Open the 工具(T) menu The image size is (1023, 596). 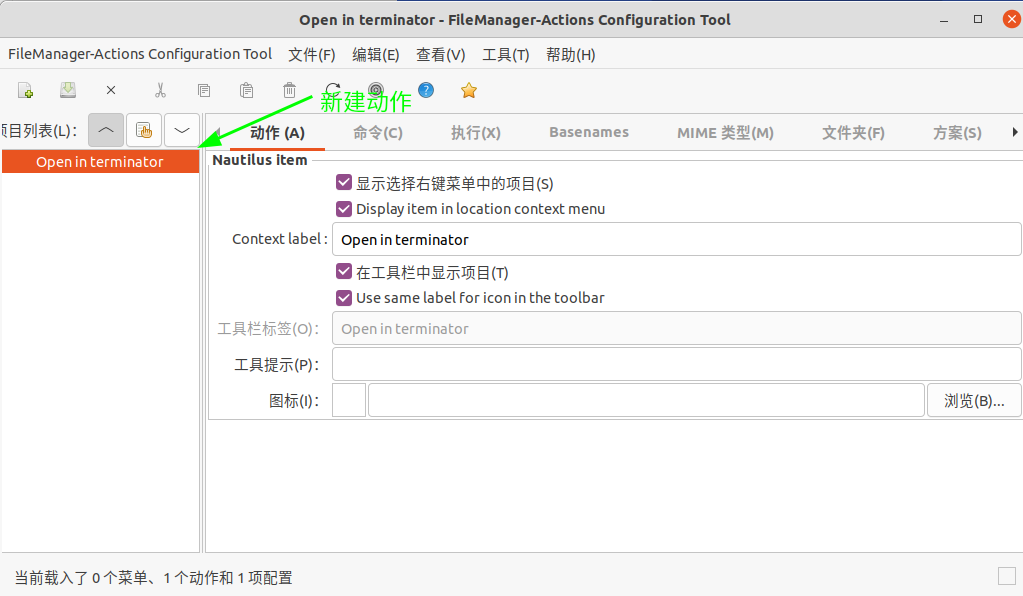(x=505, y=55)
